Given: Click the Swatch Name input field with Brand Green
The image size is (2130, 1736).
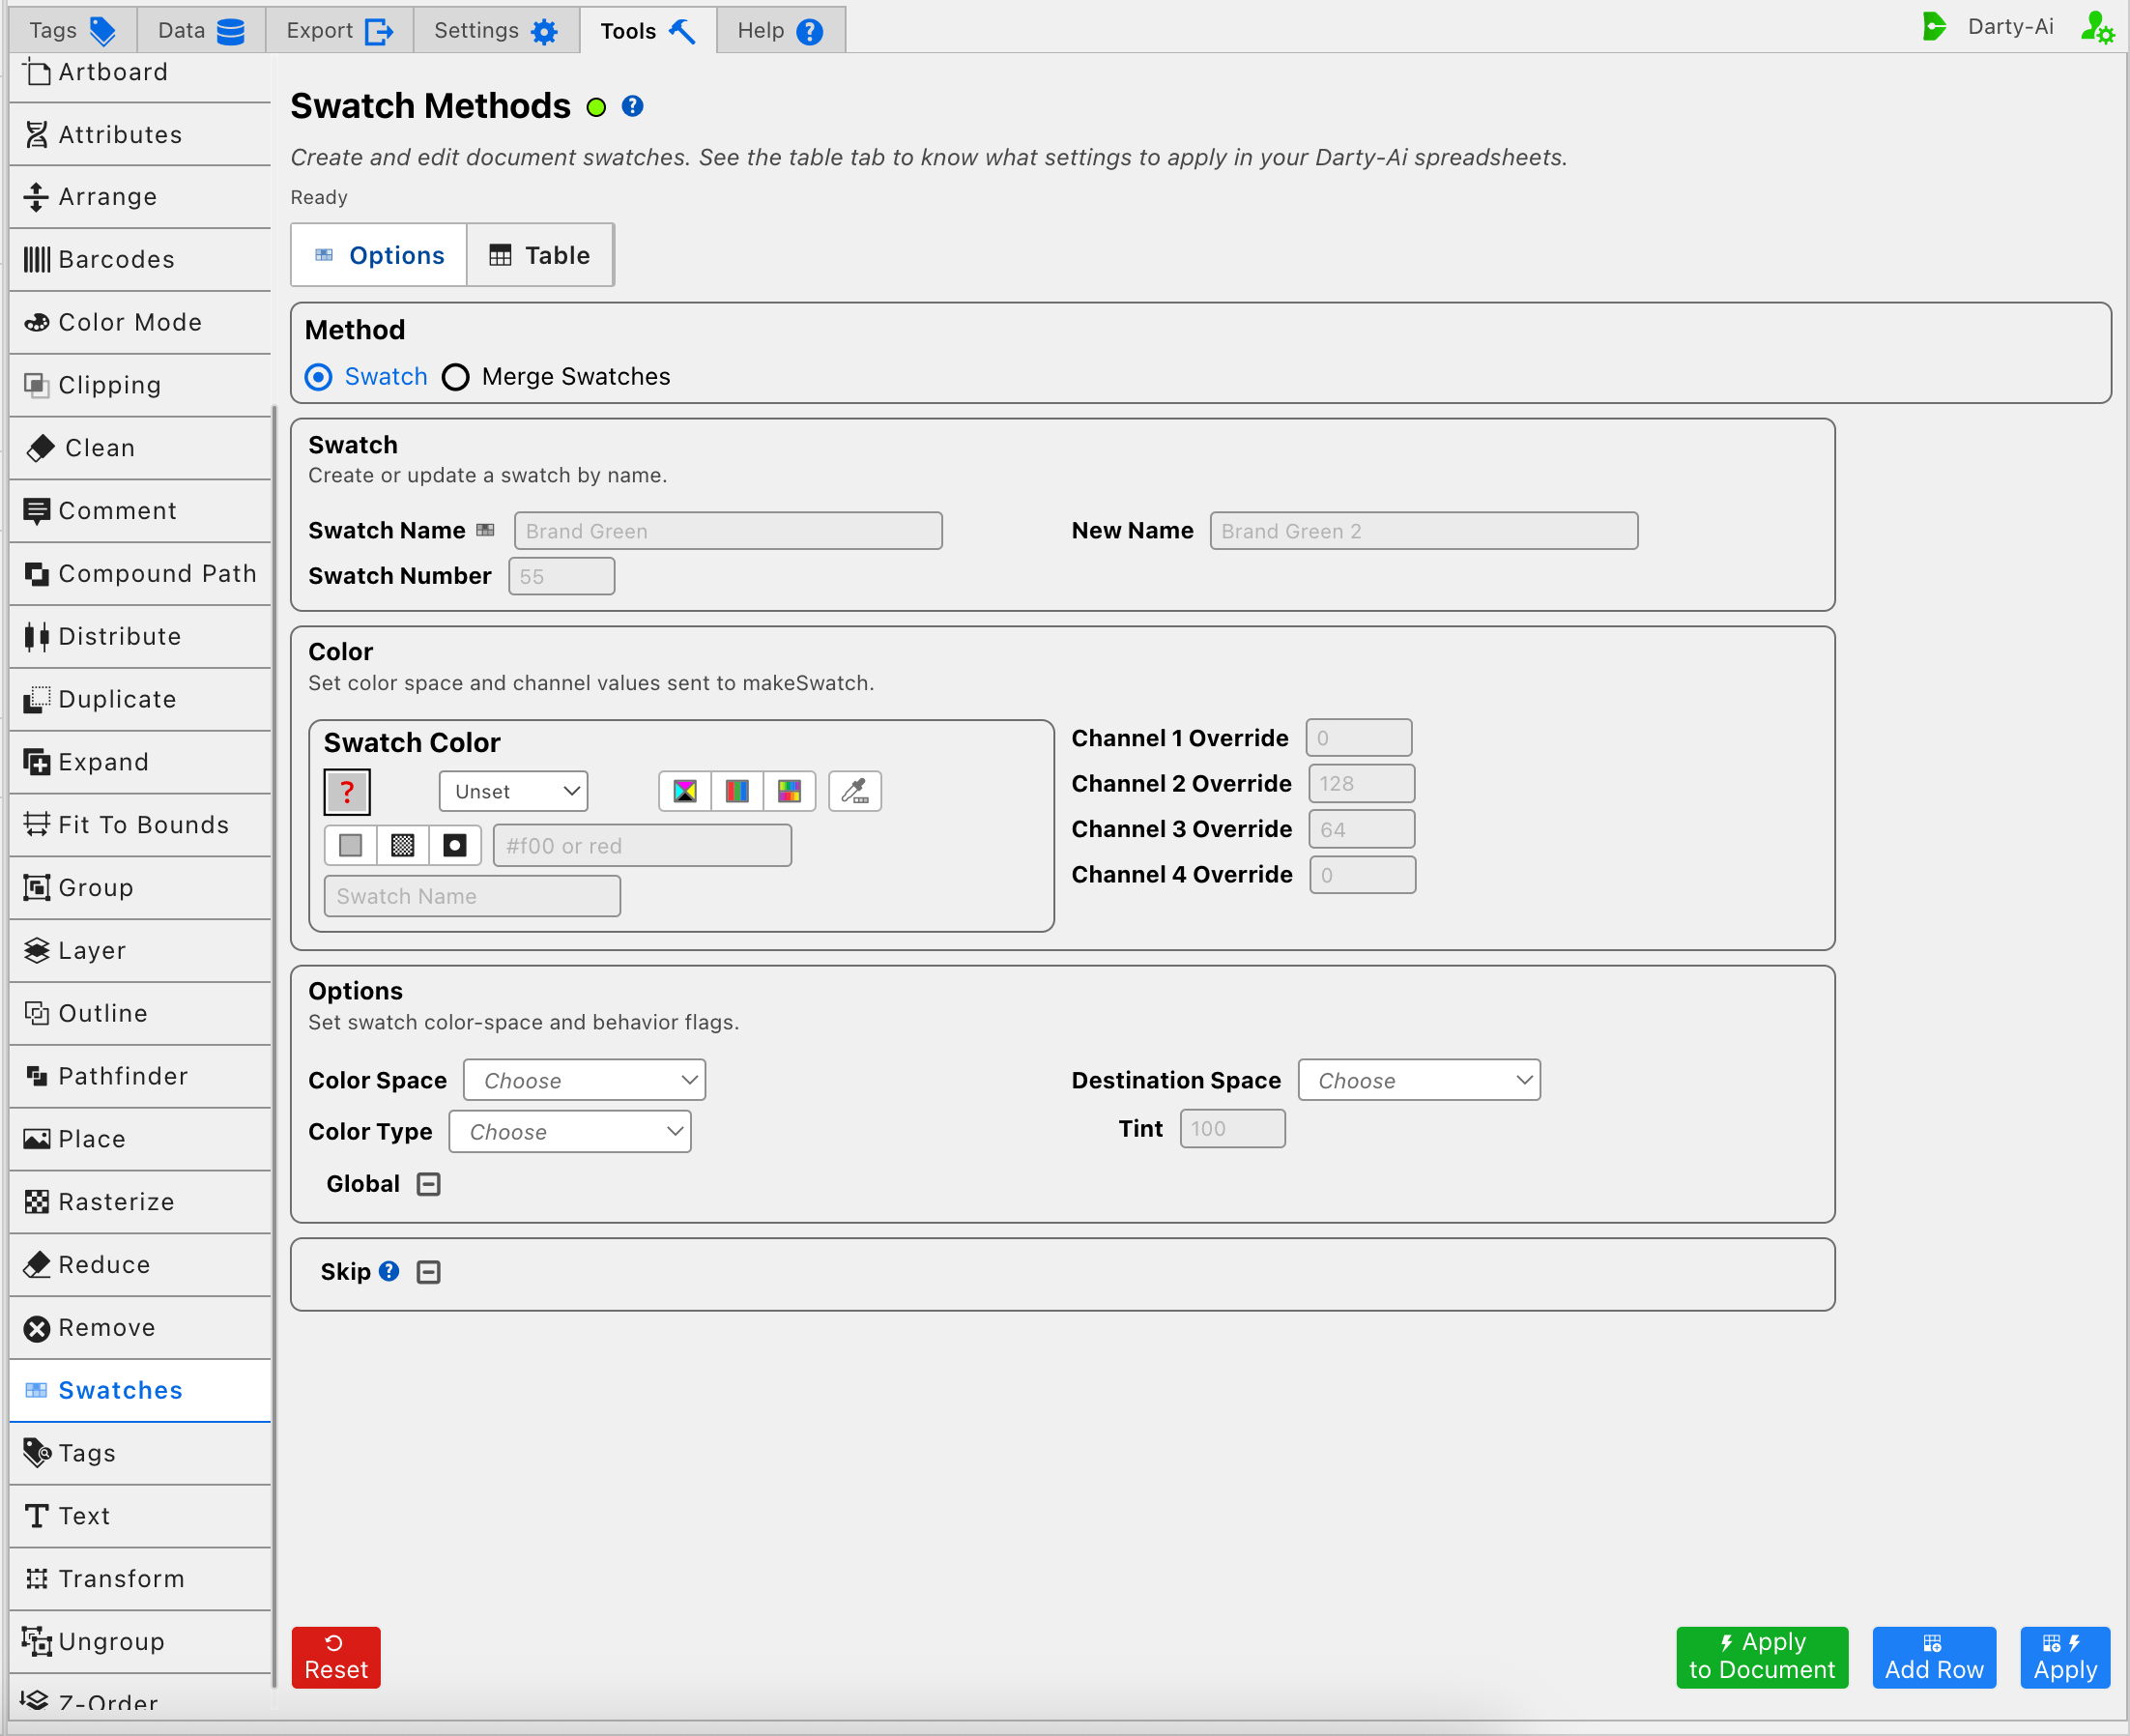Looking at the screenshot, I should click(x=728, y=531).
